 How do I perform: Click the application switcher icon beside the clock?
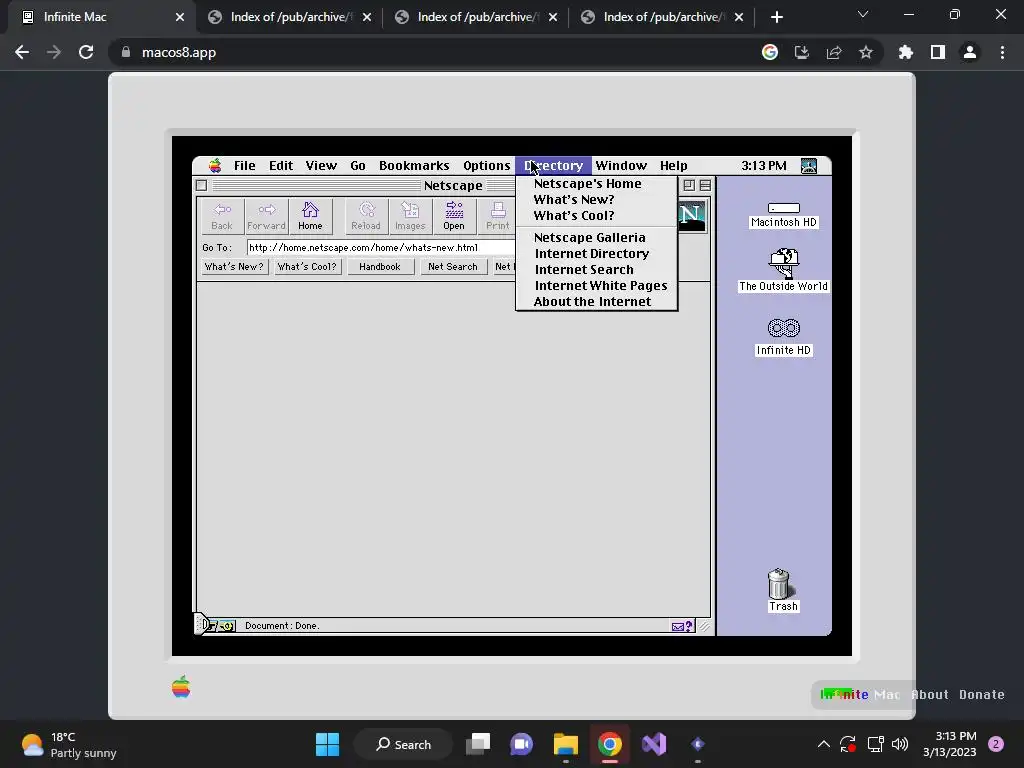(809, 166)
